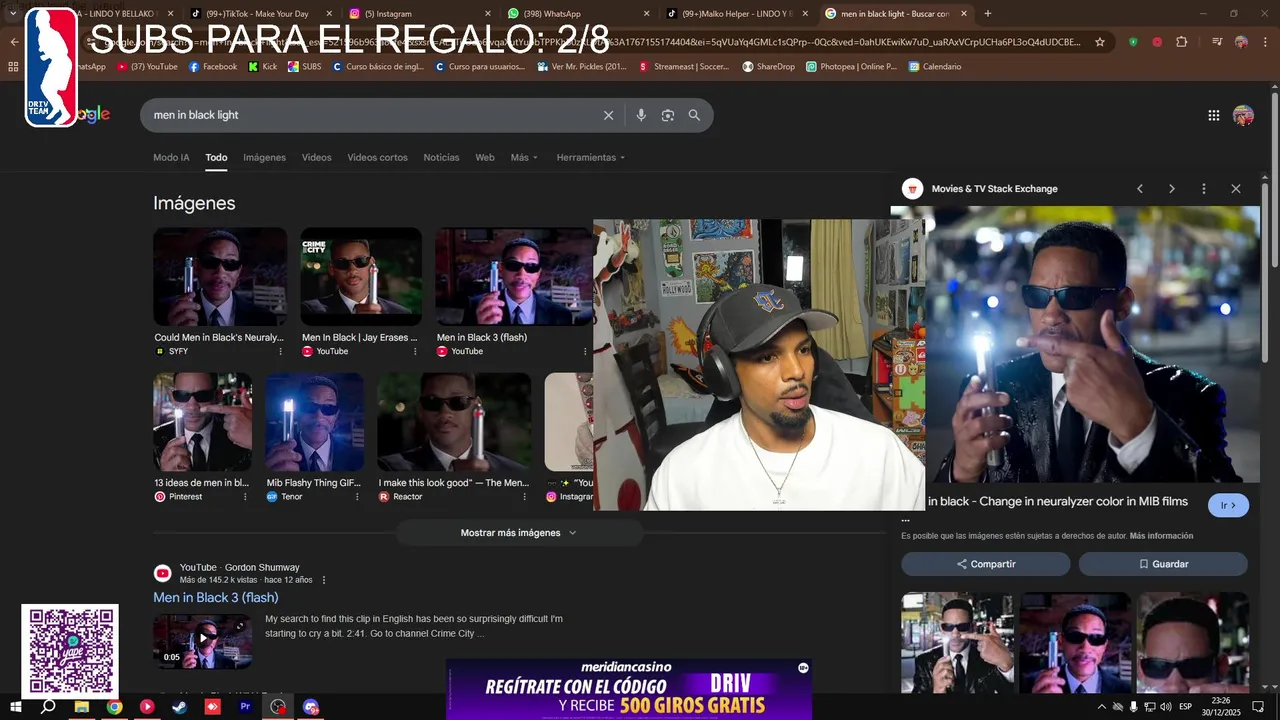Open more options in image preview panel
The image size is (1280, 720).
pyautogui.click(x=1204, y=189)
